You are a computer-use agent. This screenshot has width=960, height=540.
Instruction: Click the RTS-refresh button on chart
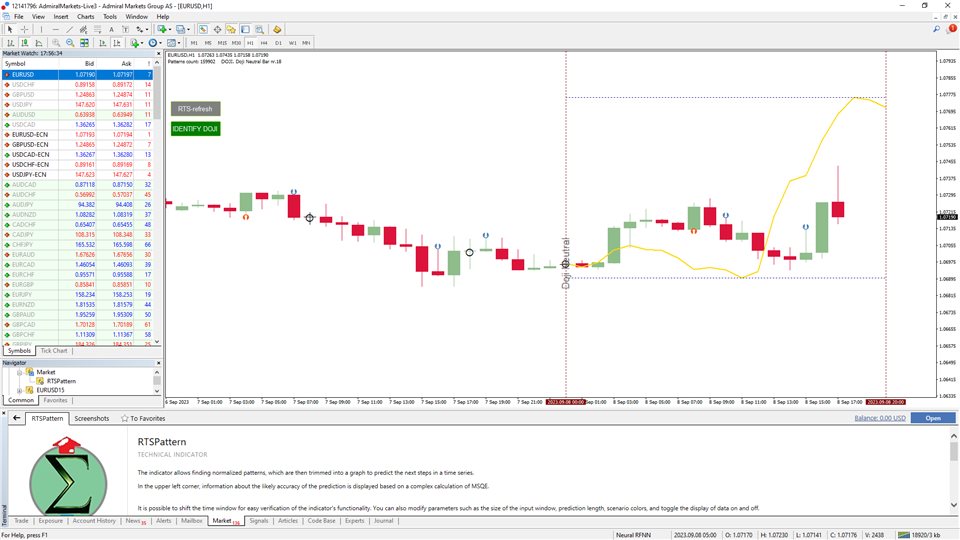[195, 109]
